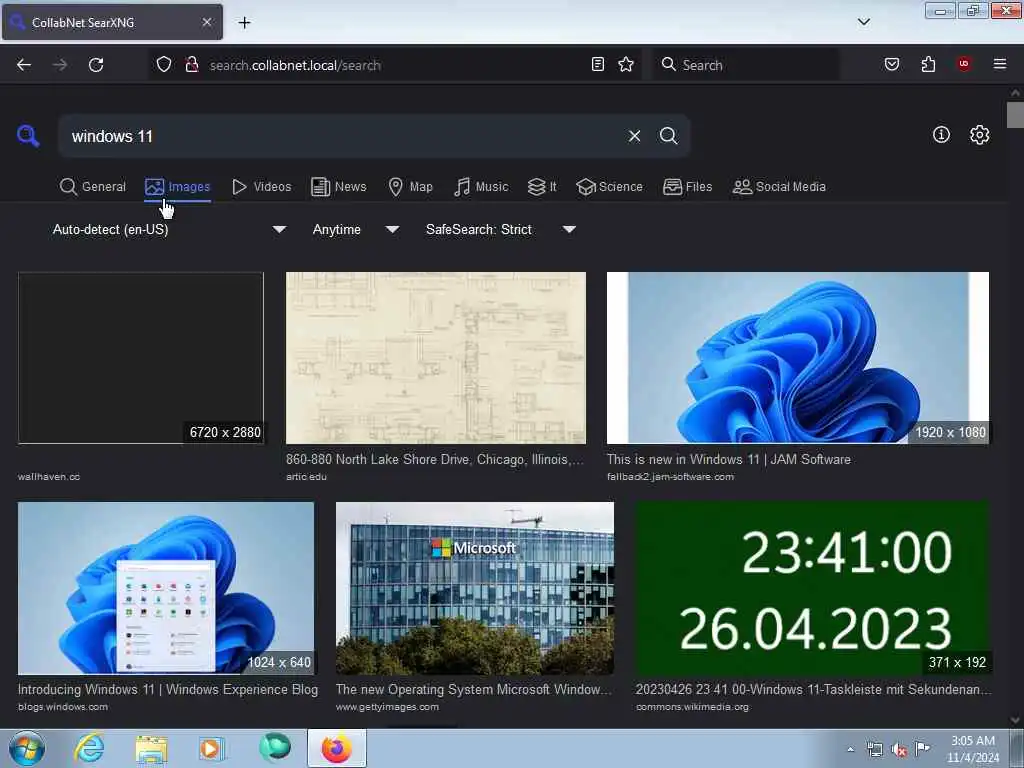Show hidden tray icons arrow
Viewport: 1024px width, 768px height.
click(850, 750)
